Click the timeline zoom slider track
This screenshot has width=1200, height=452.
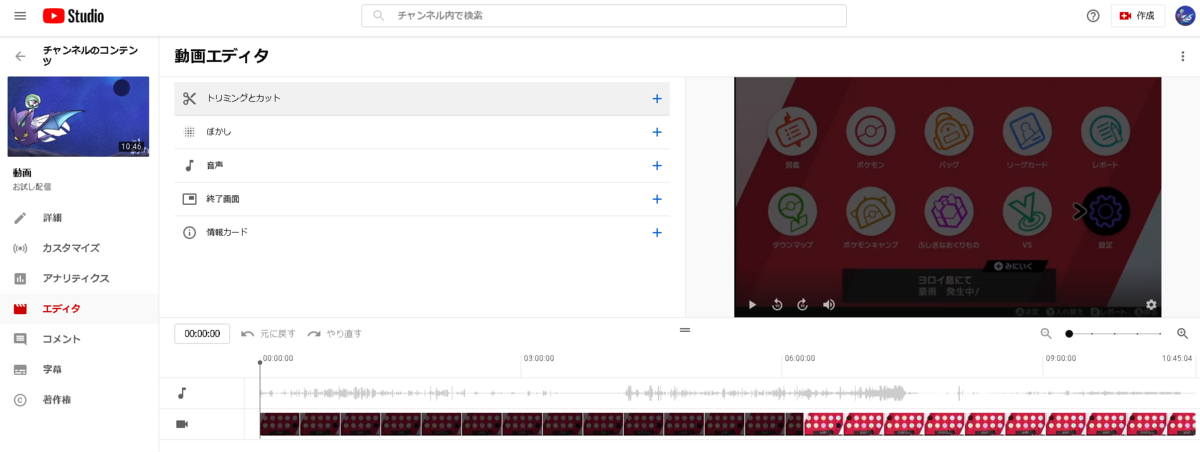click(1114, 333)
